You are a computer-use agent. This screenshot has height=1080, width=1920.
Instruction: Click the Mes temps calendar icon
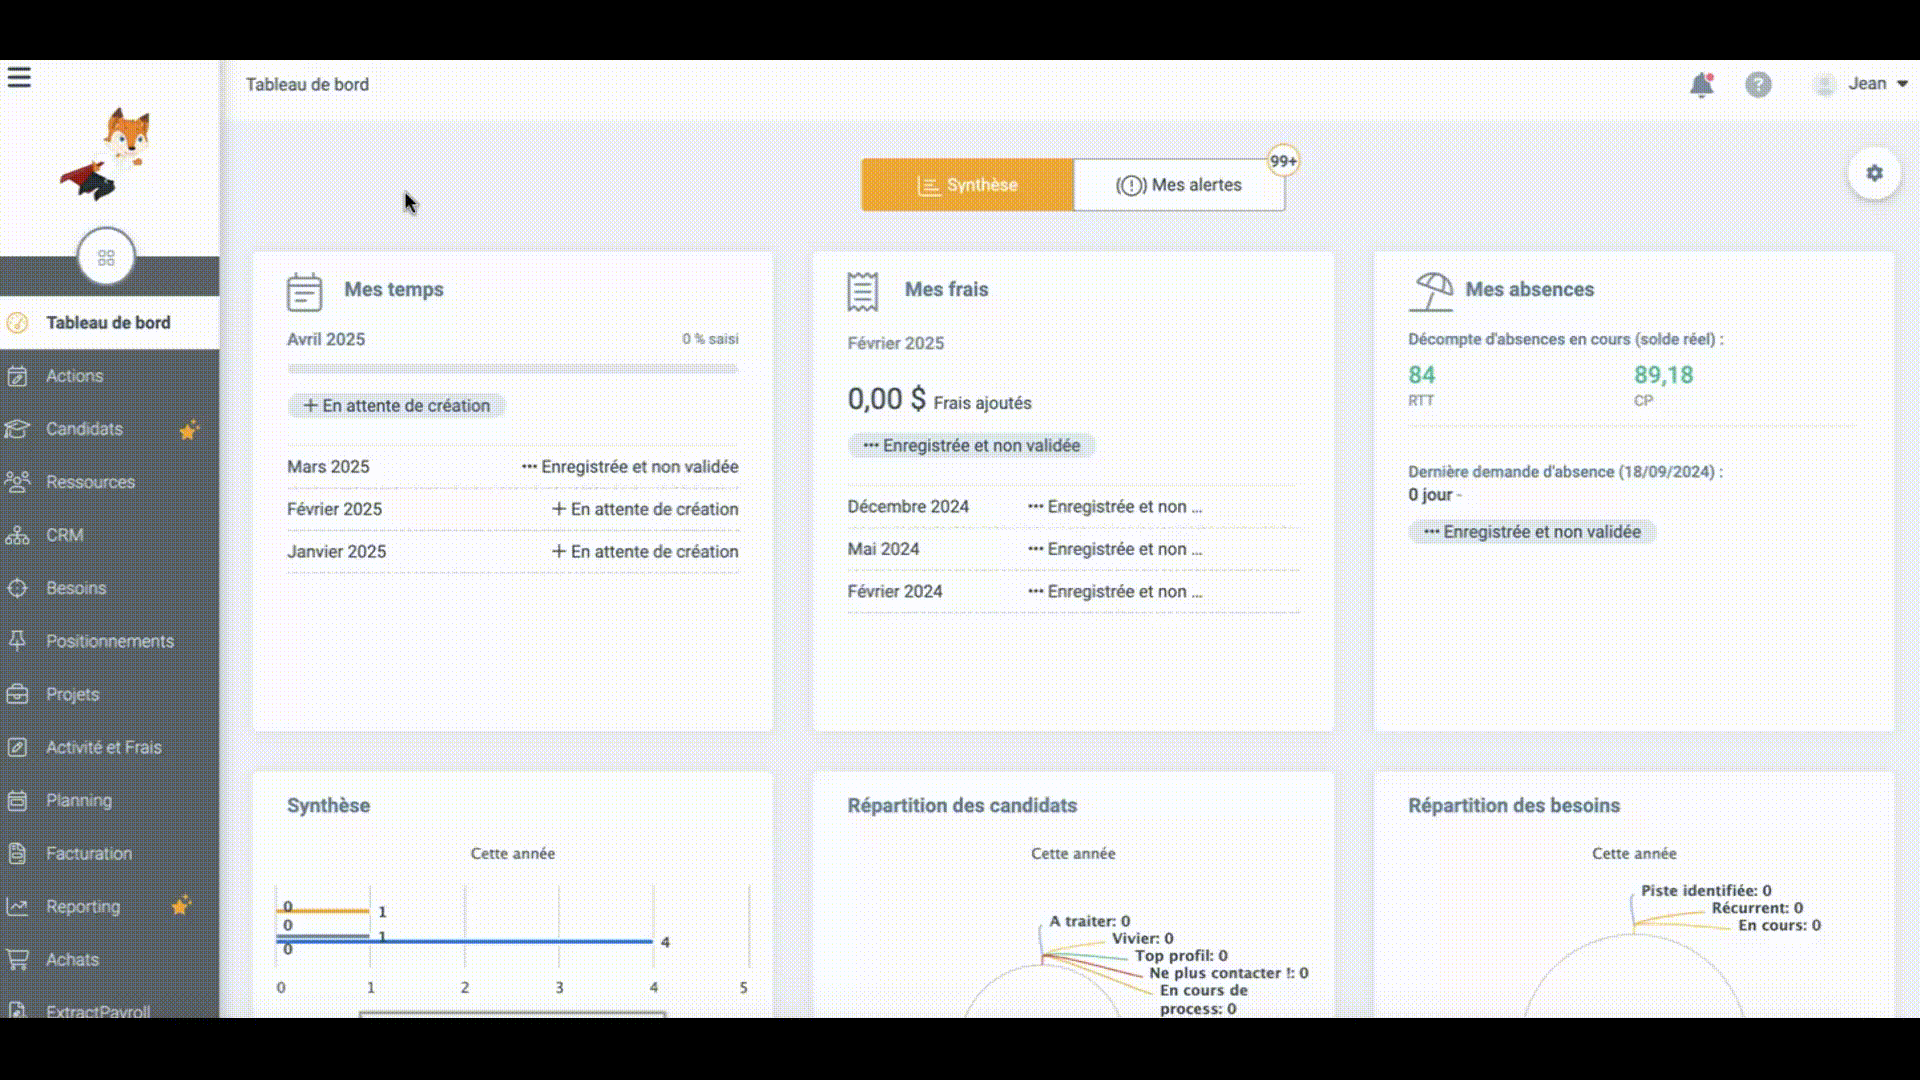[304, 292]
